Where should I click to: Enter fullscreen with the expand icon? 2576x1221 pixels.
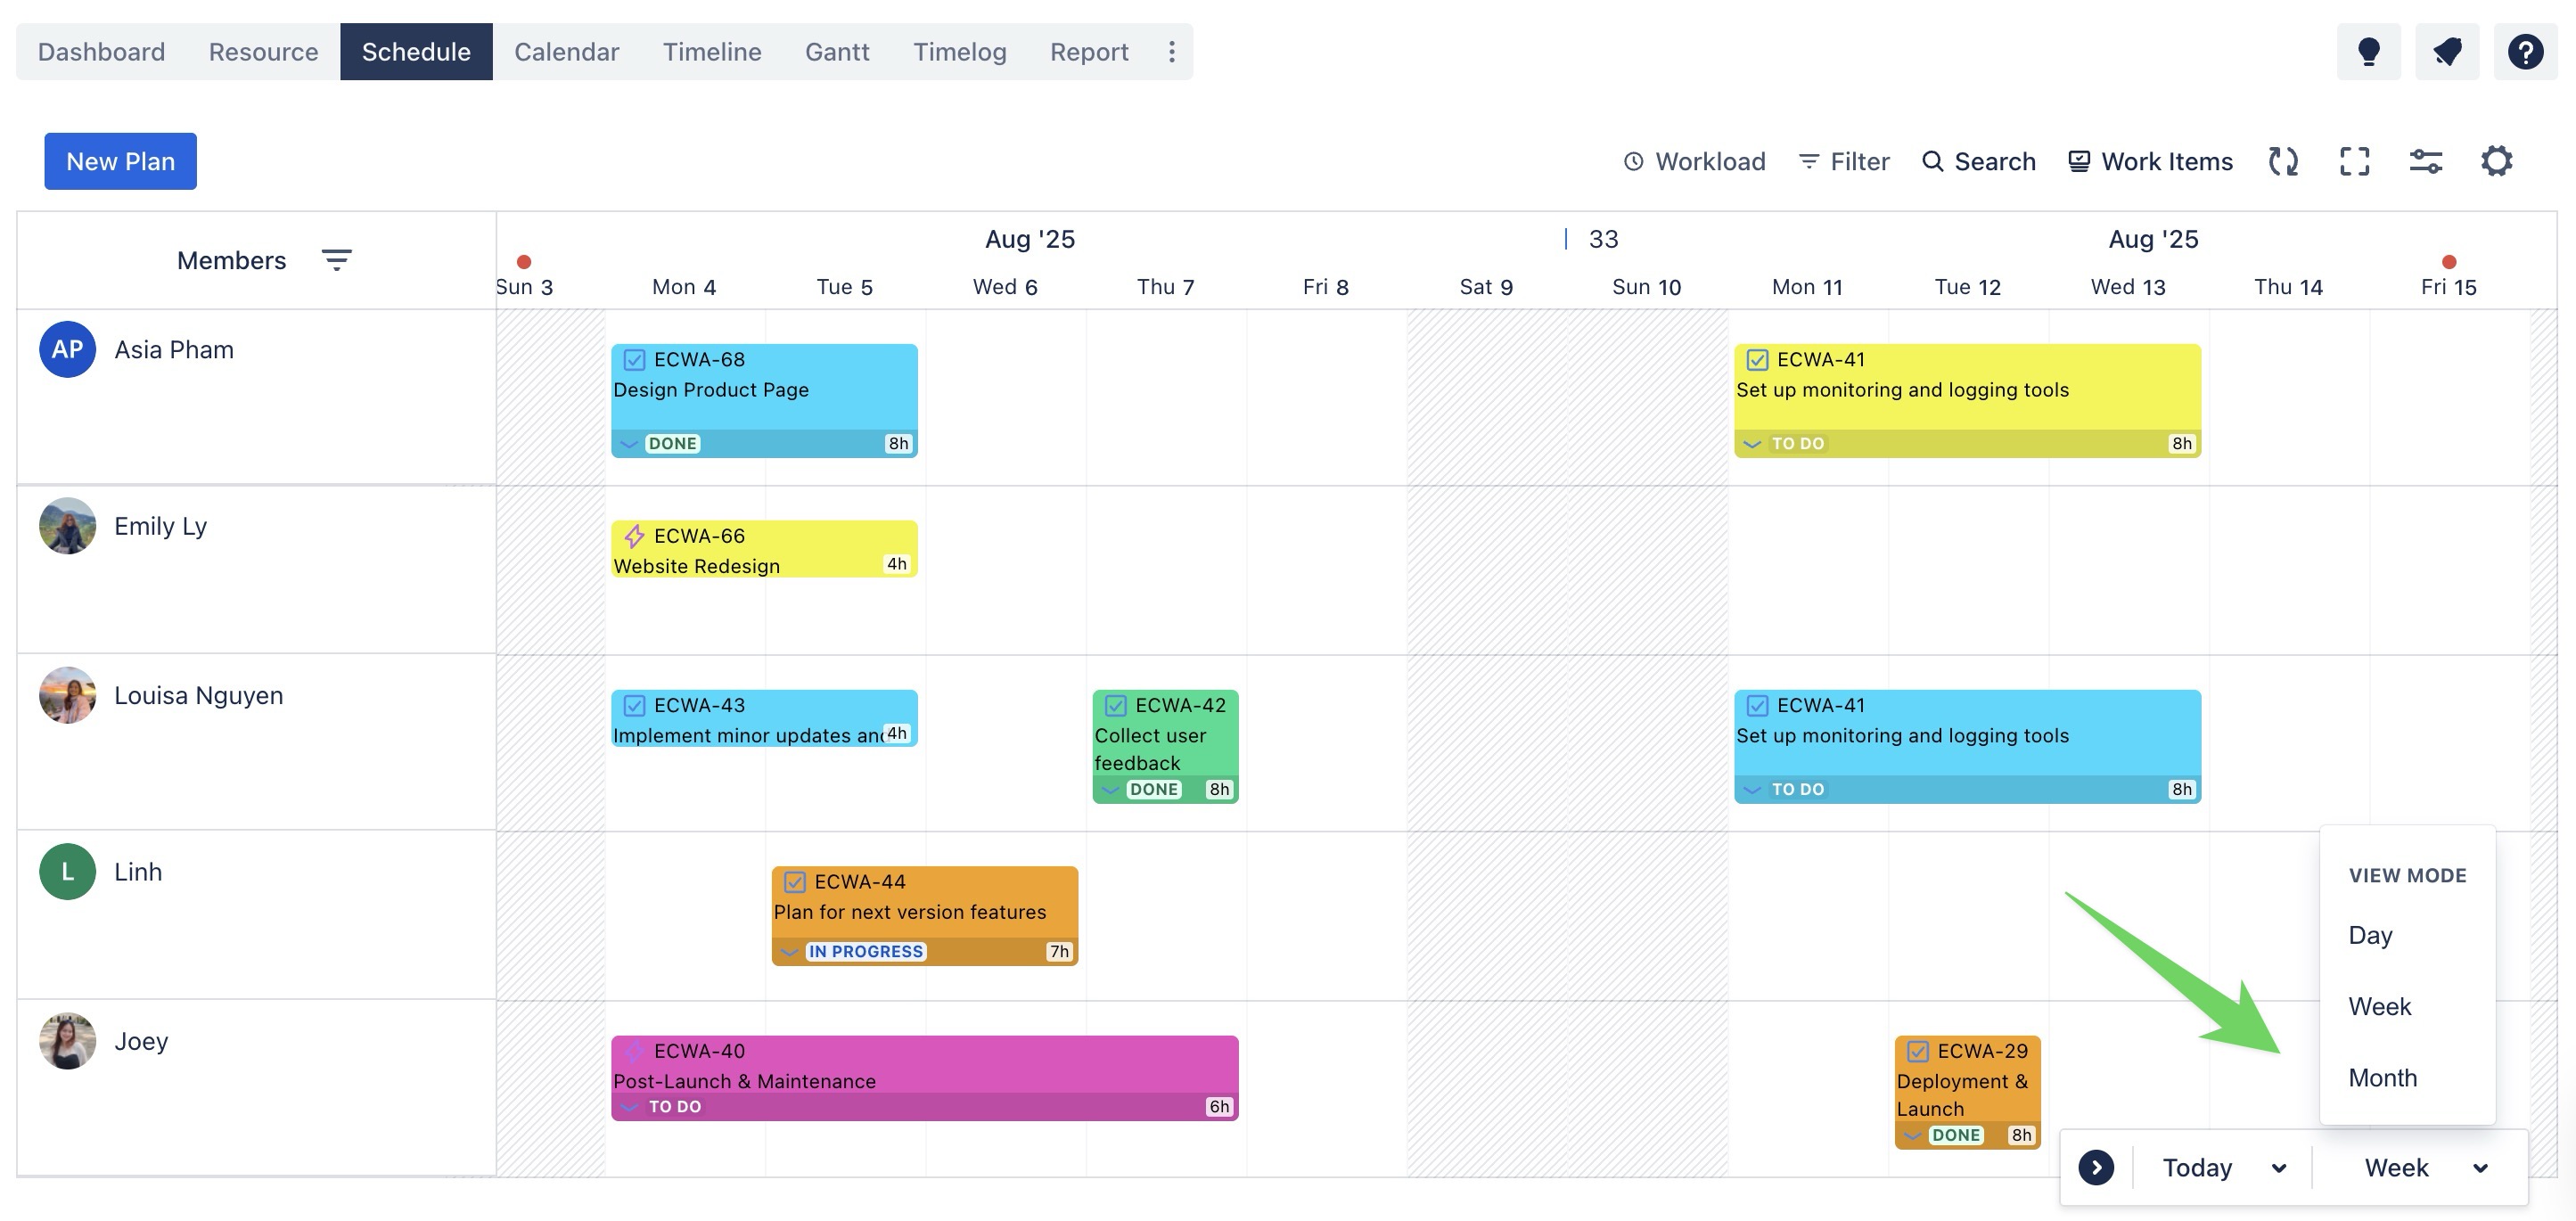[2354, 161]
